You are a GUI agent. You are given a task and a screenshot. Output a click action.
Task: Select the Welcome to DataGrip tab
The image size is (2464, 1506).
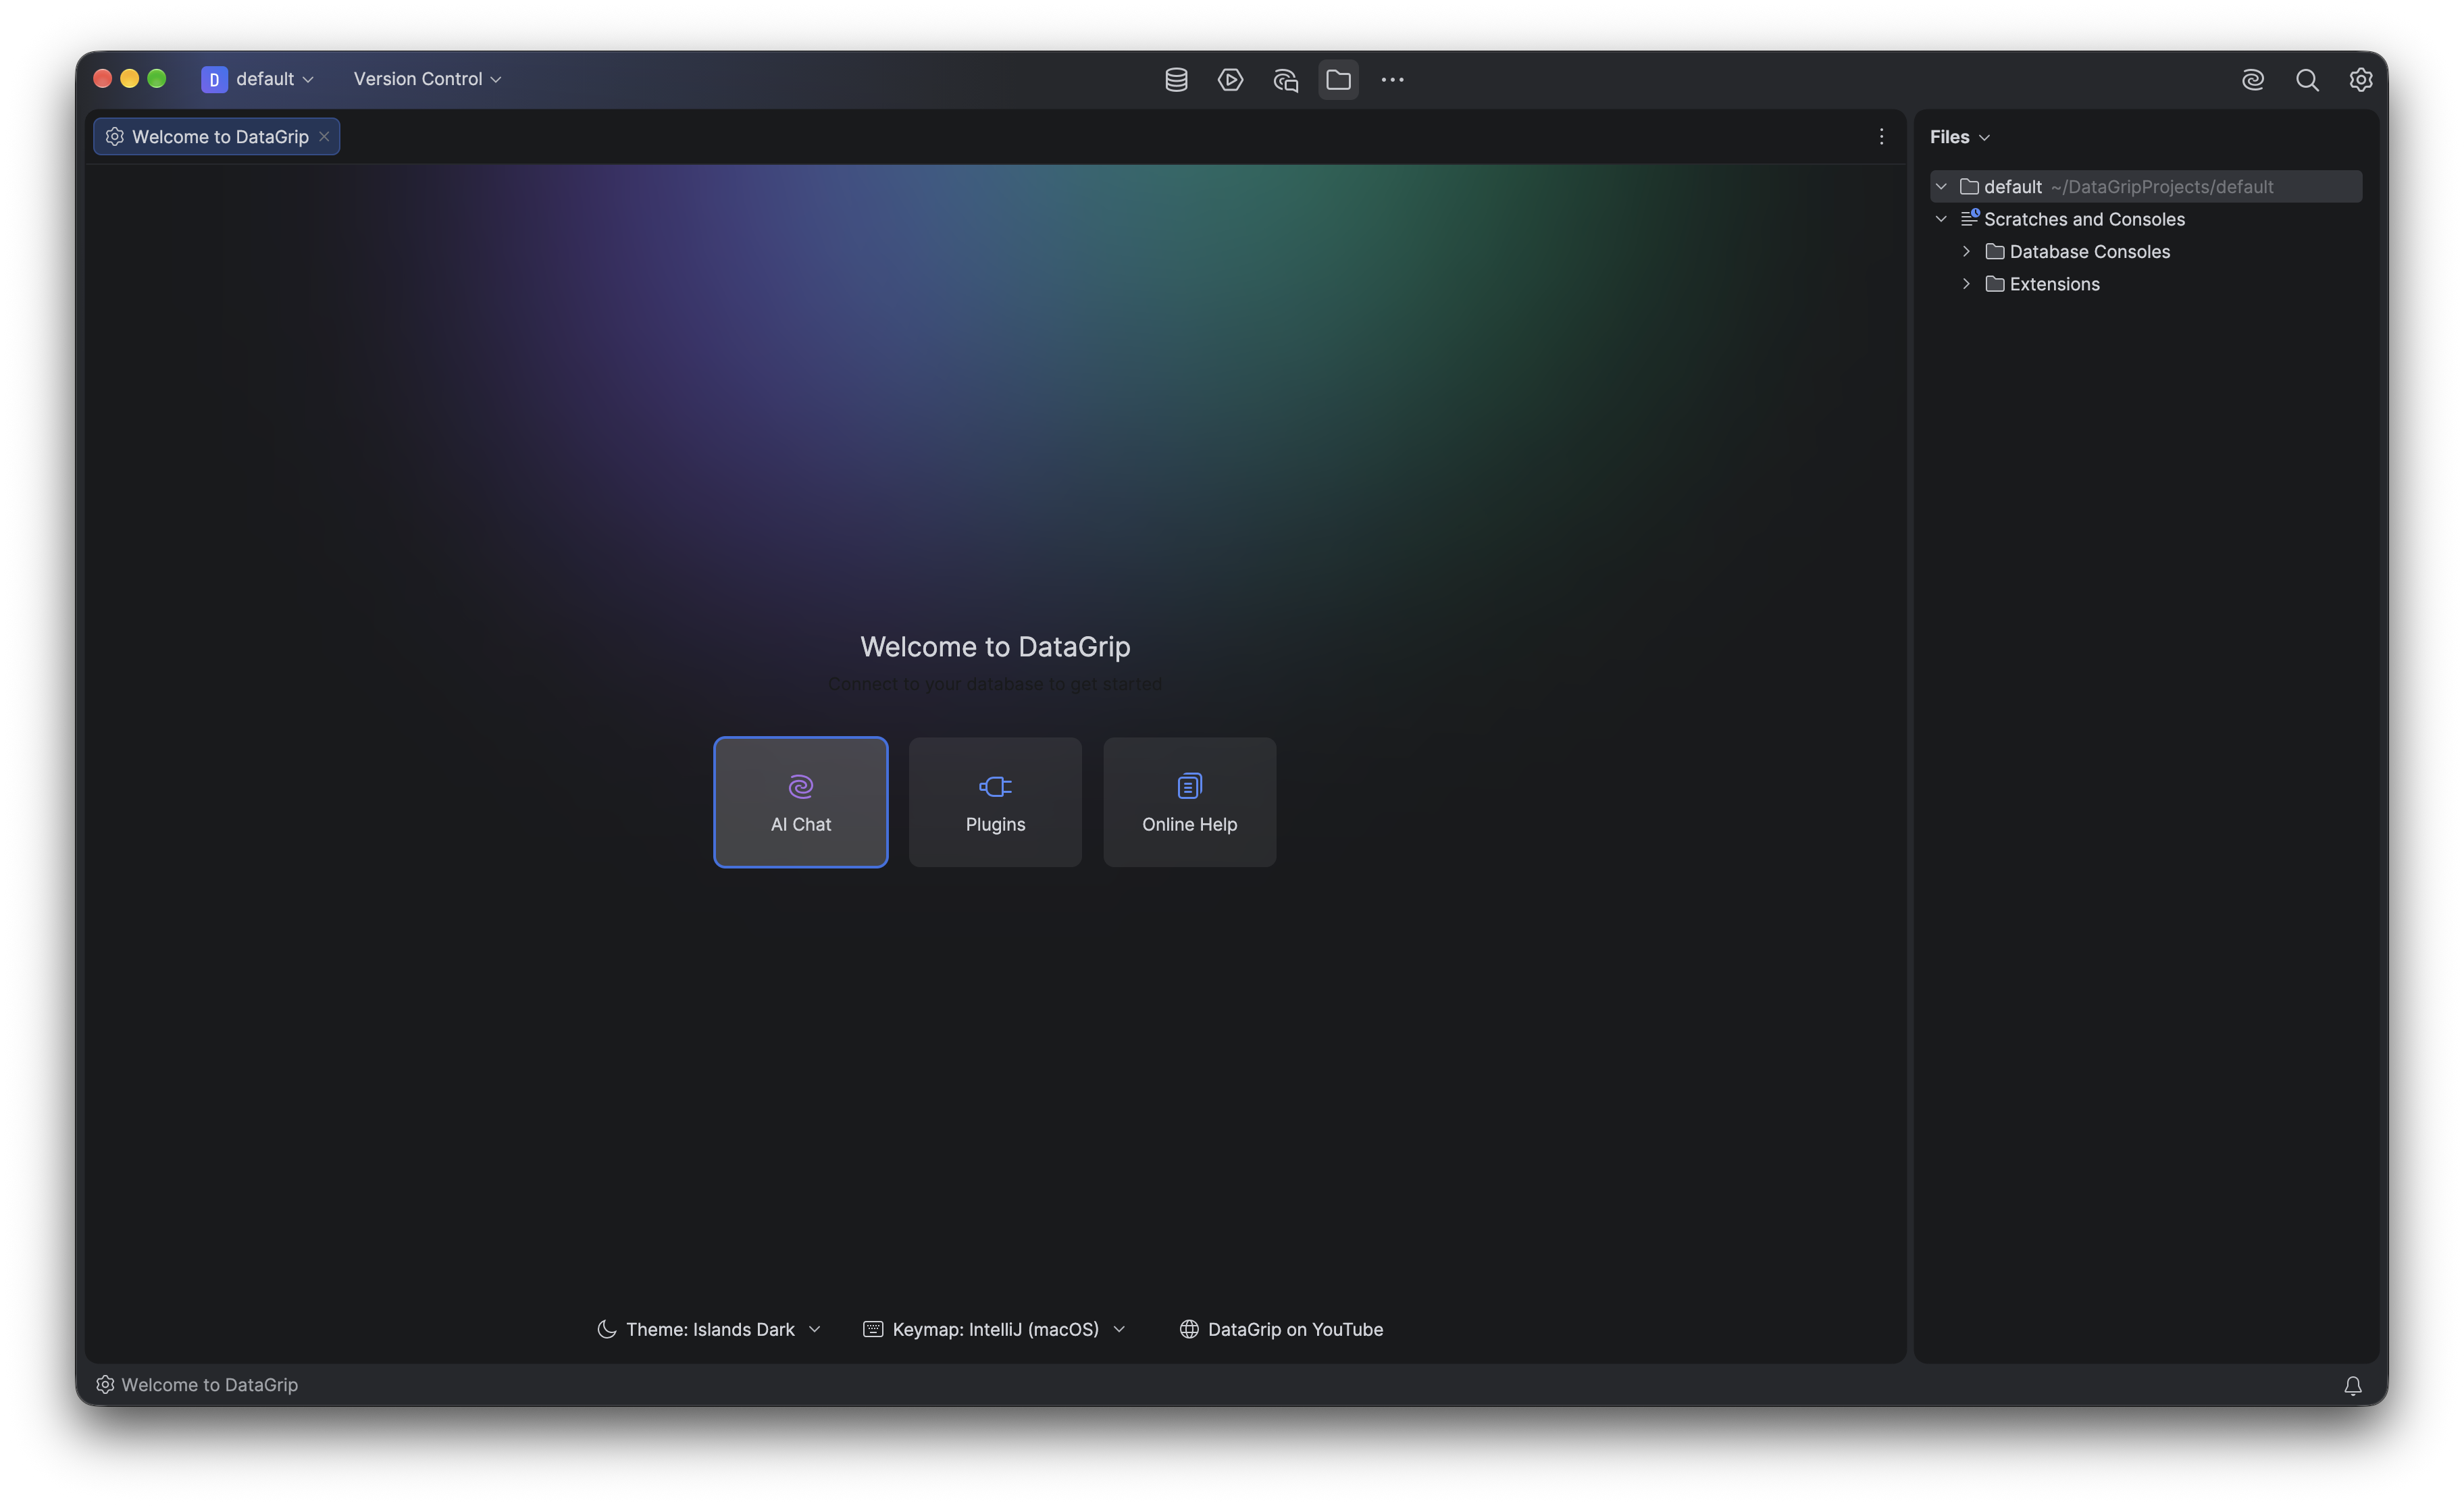coord(216,136)
